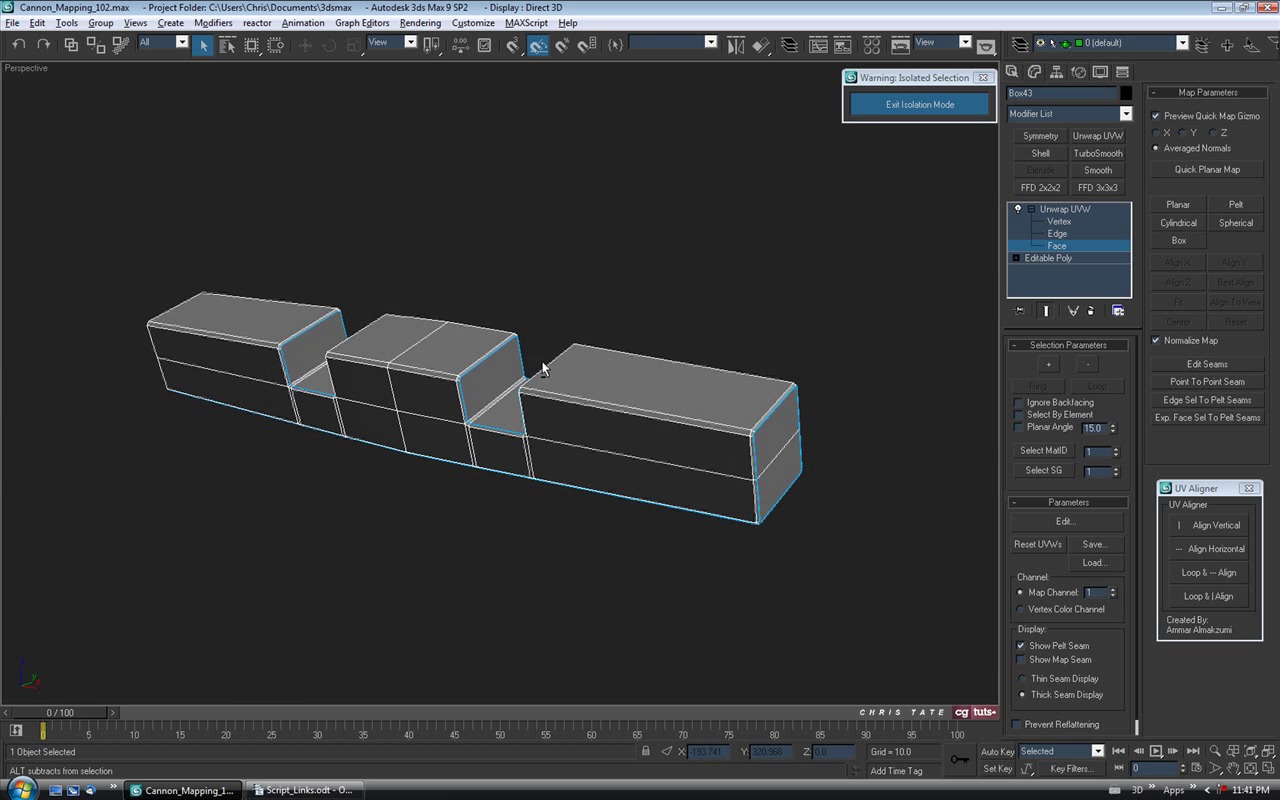Uncheck Show Pelt Seam
The width and height of the screenshot is (1280, 800).
[1021, 645]
